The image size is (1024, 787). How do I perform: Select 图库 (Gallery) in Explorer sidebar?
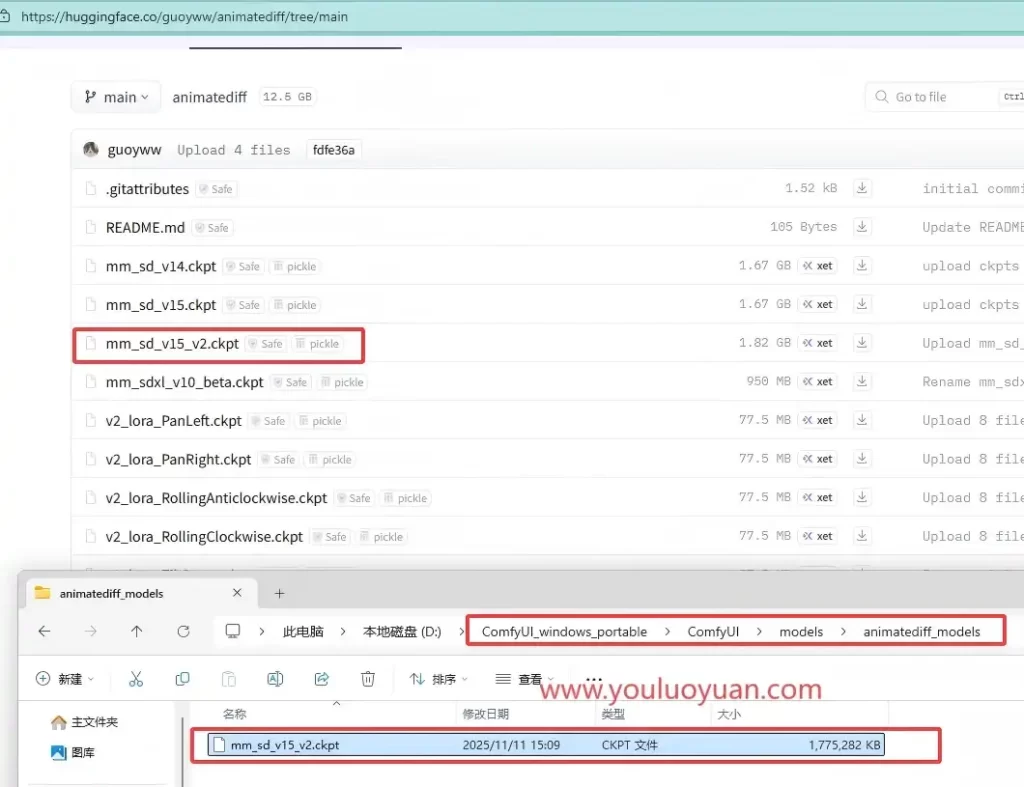pos(73,752)
